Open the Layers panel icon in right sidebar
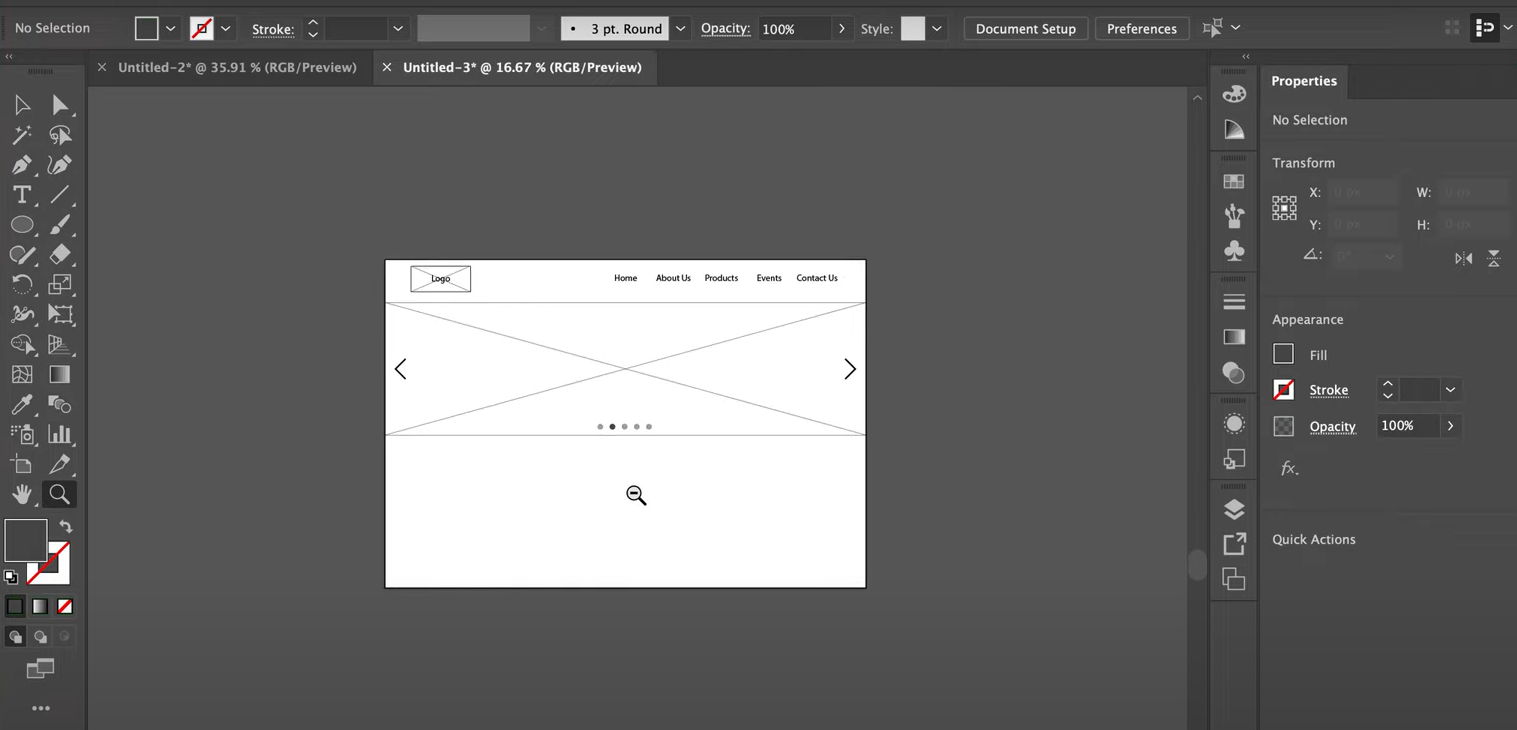1517x730 pixels. (x=1233, y=508)
